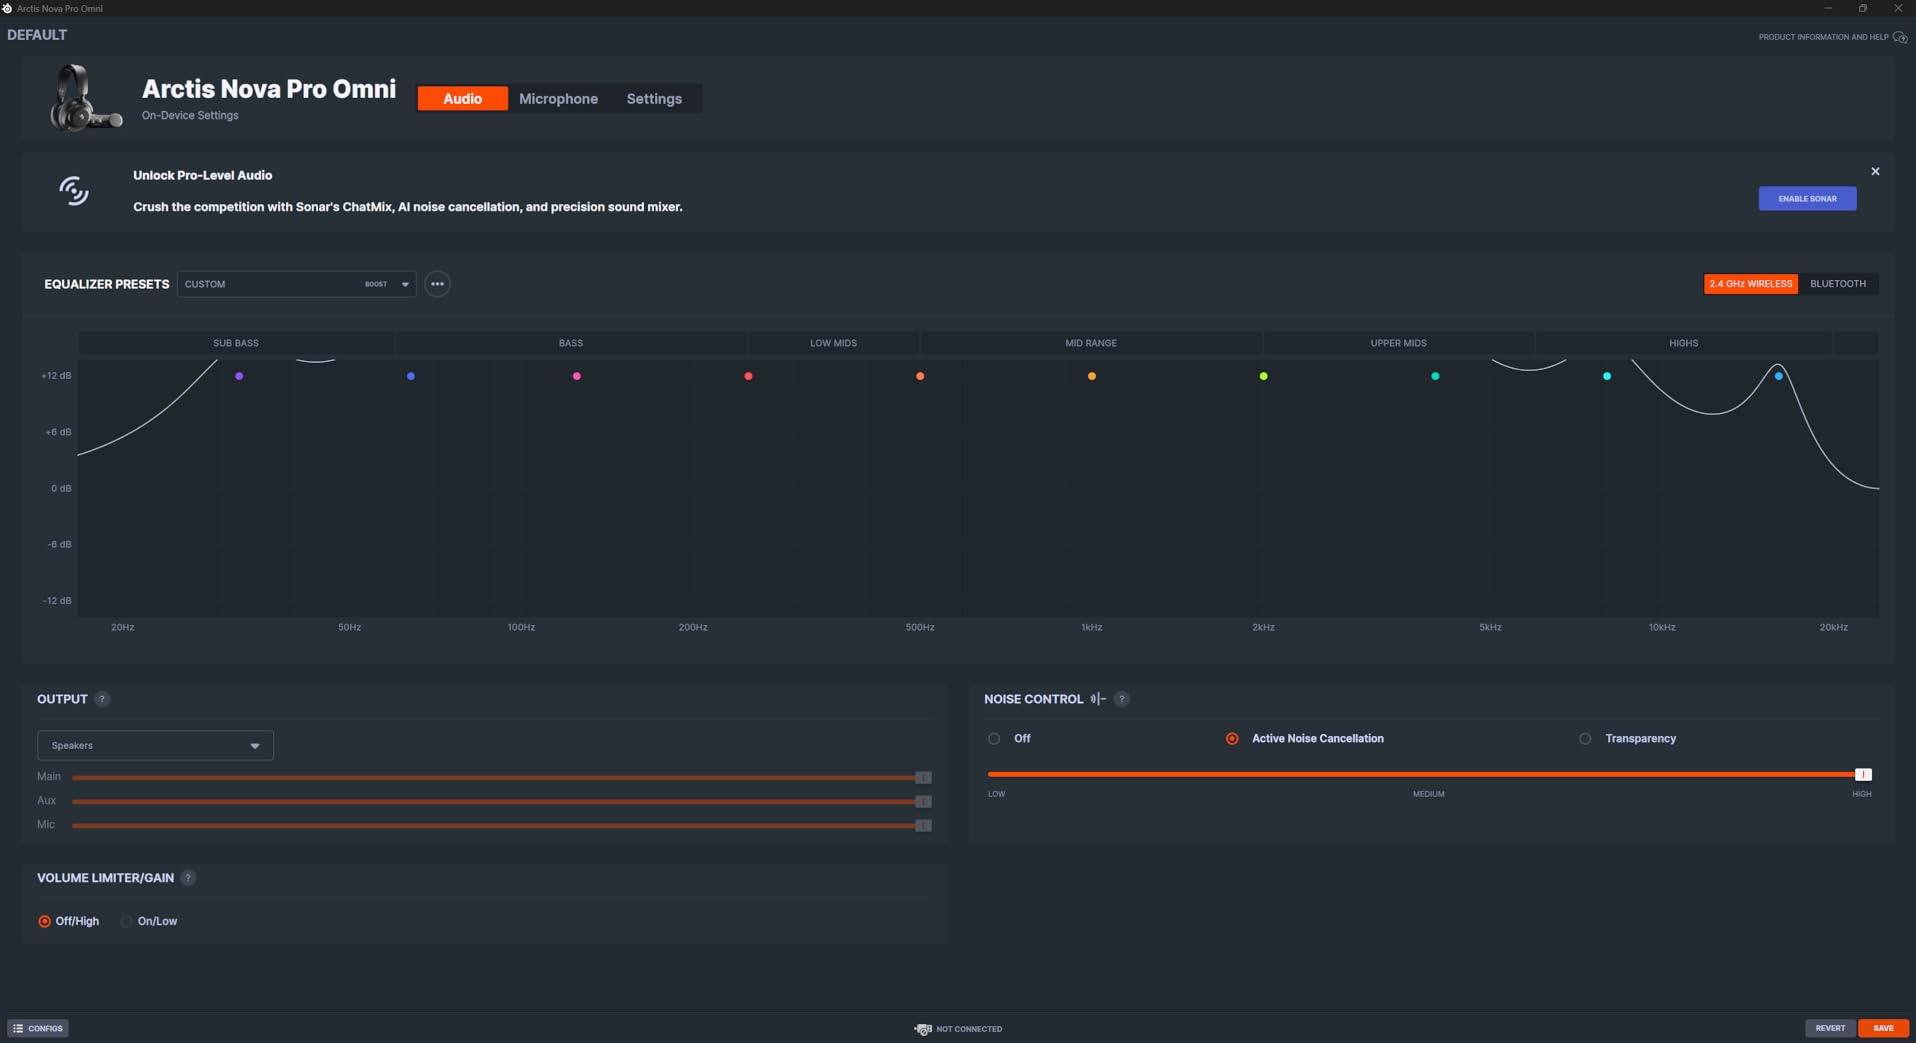The image size is (1916, 1043).
Task: Select the teal EQ band point in upper mids
Action: (x=1435, y=376)
